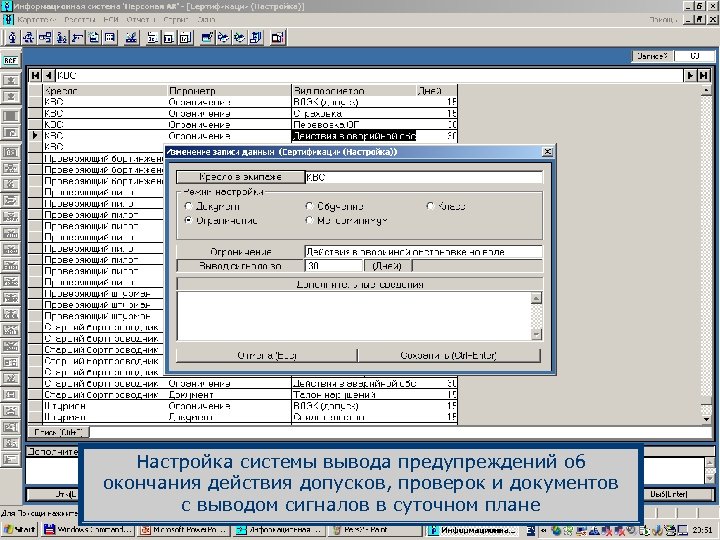Go to previous record navigation arrow
The height and width of the screenshot is (540, 720).
pyautogui.click(x=49, y=75)
